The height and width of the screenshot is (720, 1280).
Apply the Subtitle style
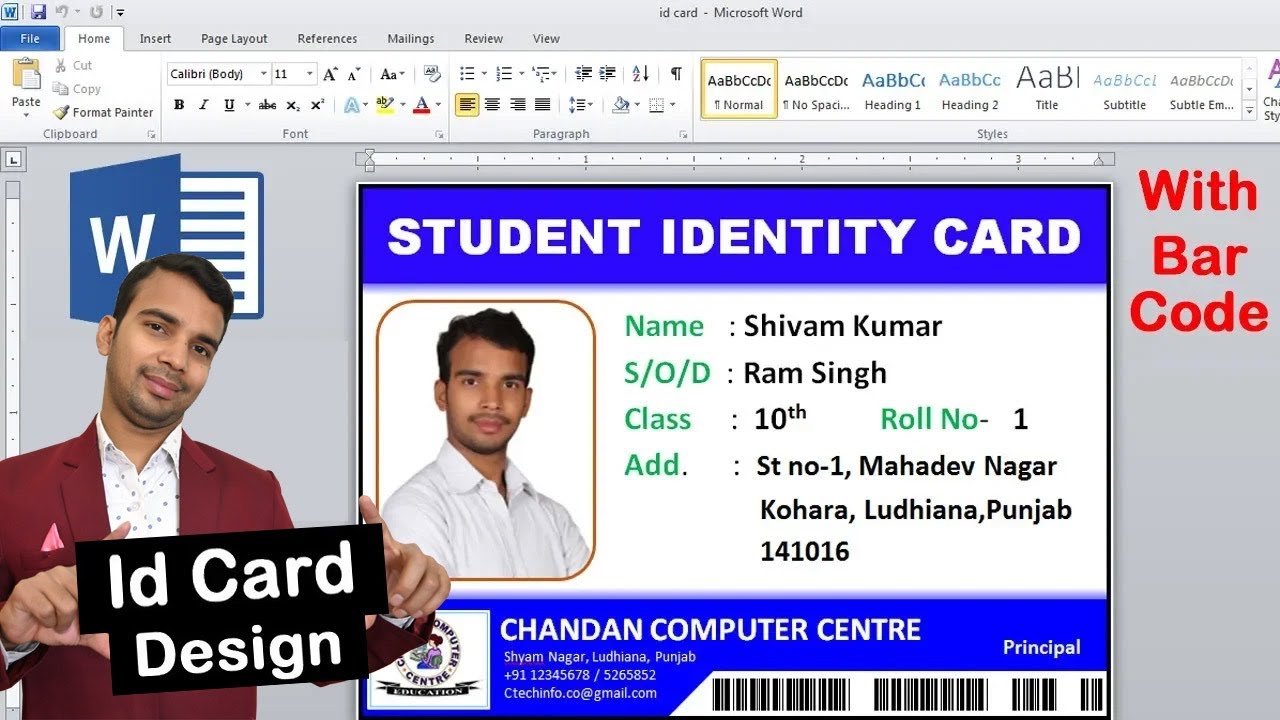1124,89
